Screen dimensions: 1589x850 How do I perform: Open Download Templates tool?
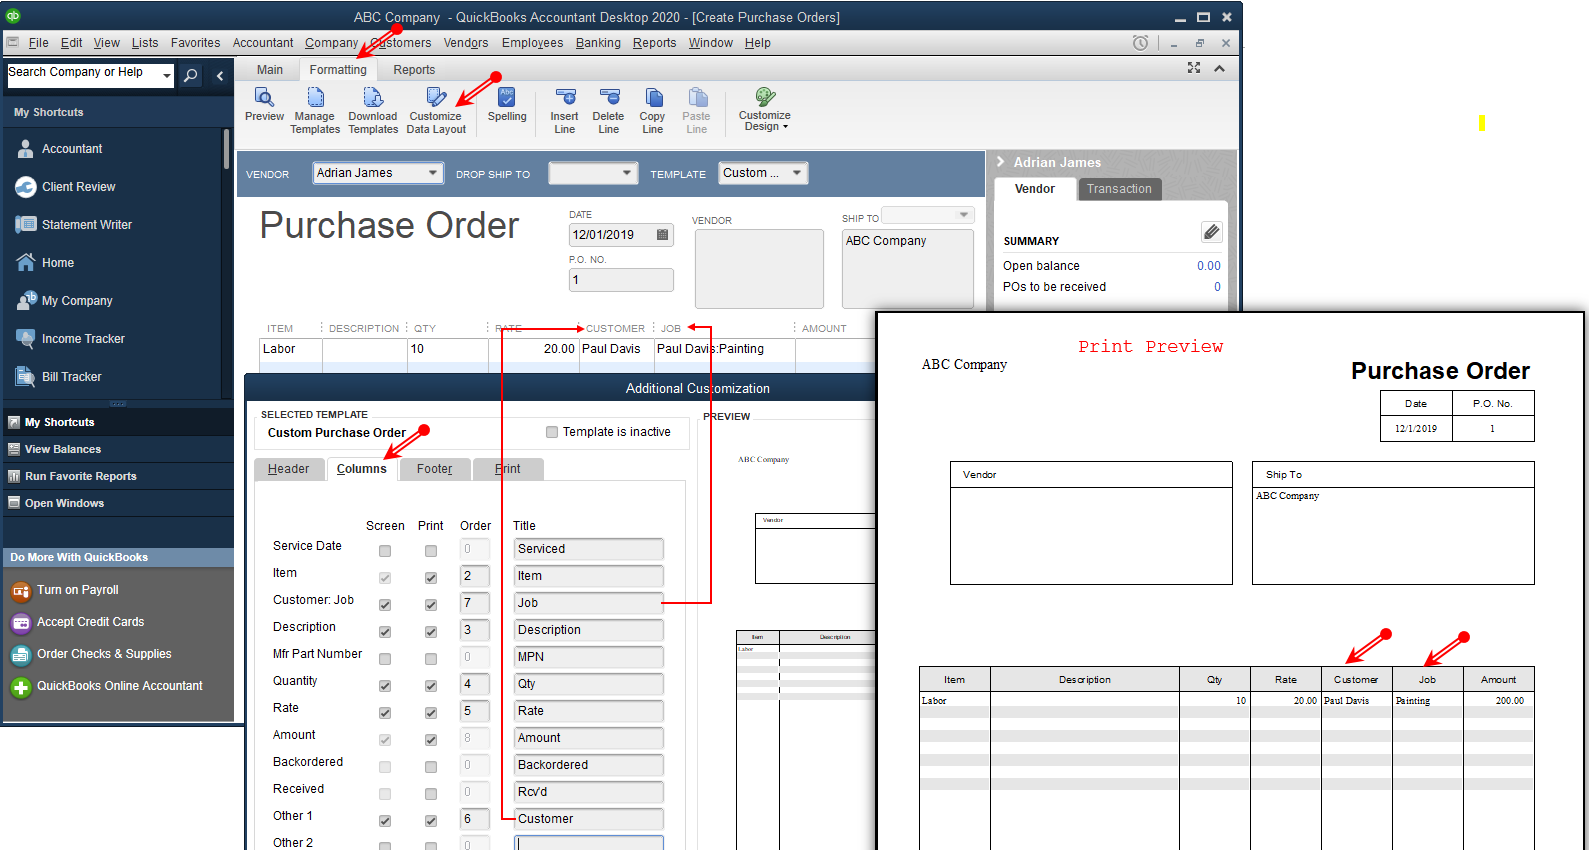373,110
